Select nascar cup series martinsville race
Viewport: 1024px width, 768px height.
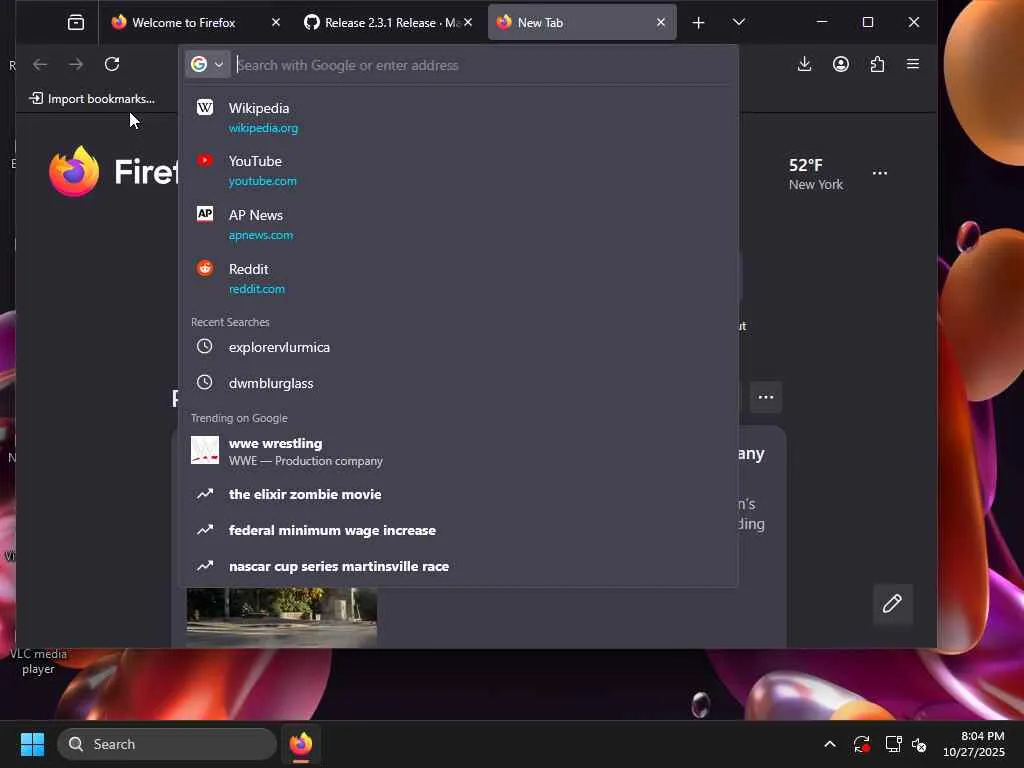tap(458, 566)
